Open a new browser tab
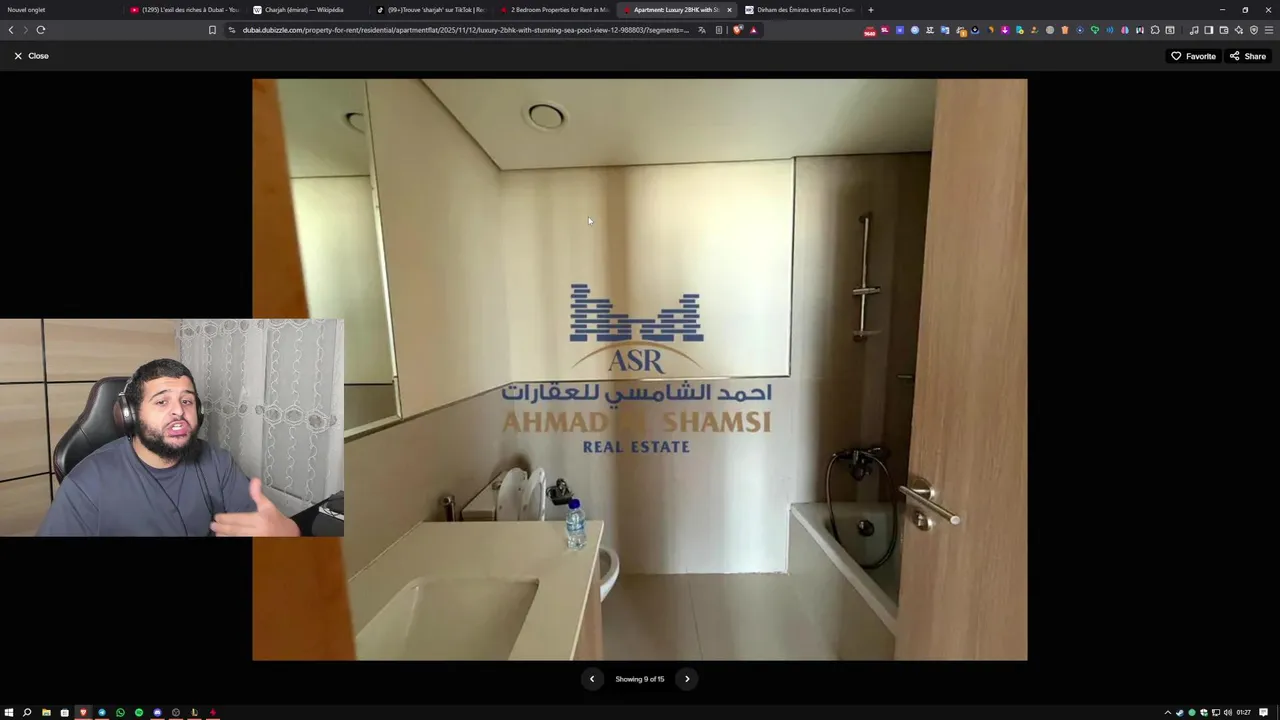1280x720 pixels. pos(871,10)
